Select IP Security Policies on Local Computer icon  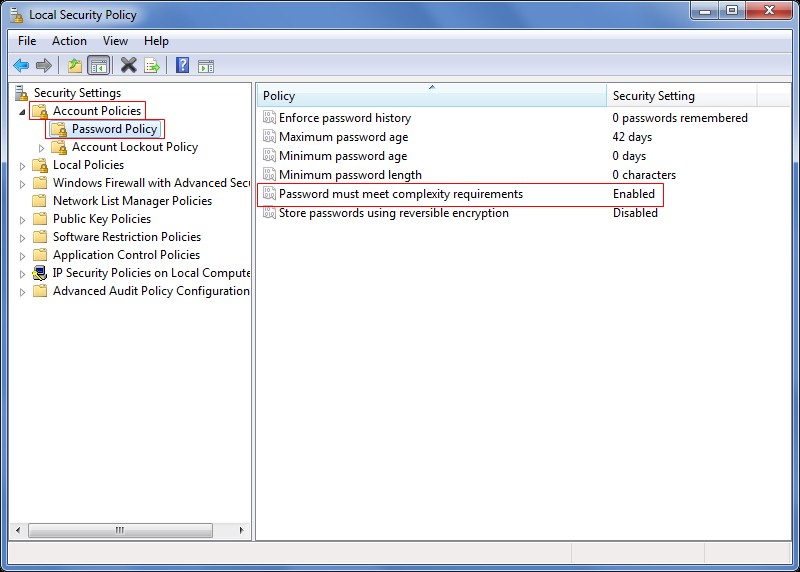[x=40, y=273]
